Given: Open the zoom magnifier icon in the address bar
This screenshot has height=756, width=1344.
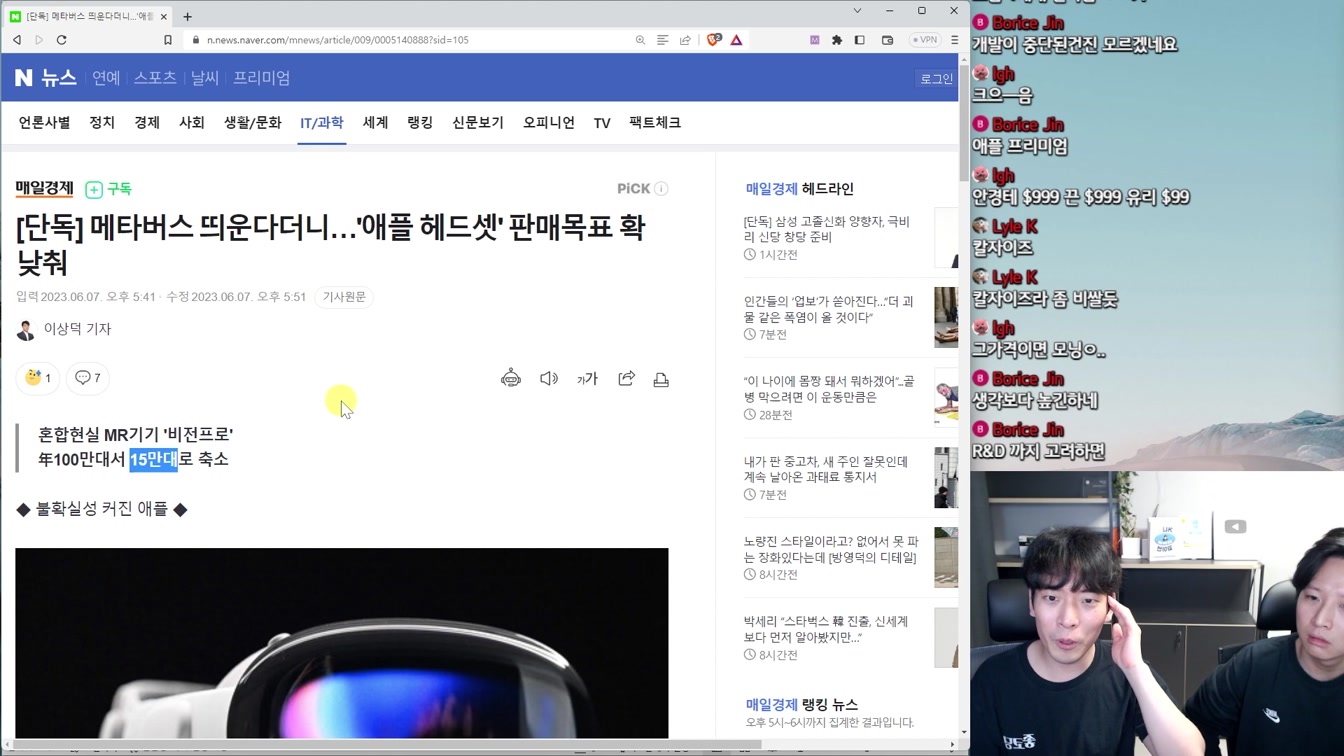Looking at the screenshot, I should tap(640, 40).
